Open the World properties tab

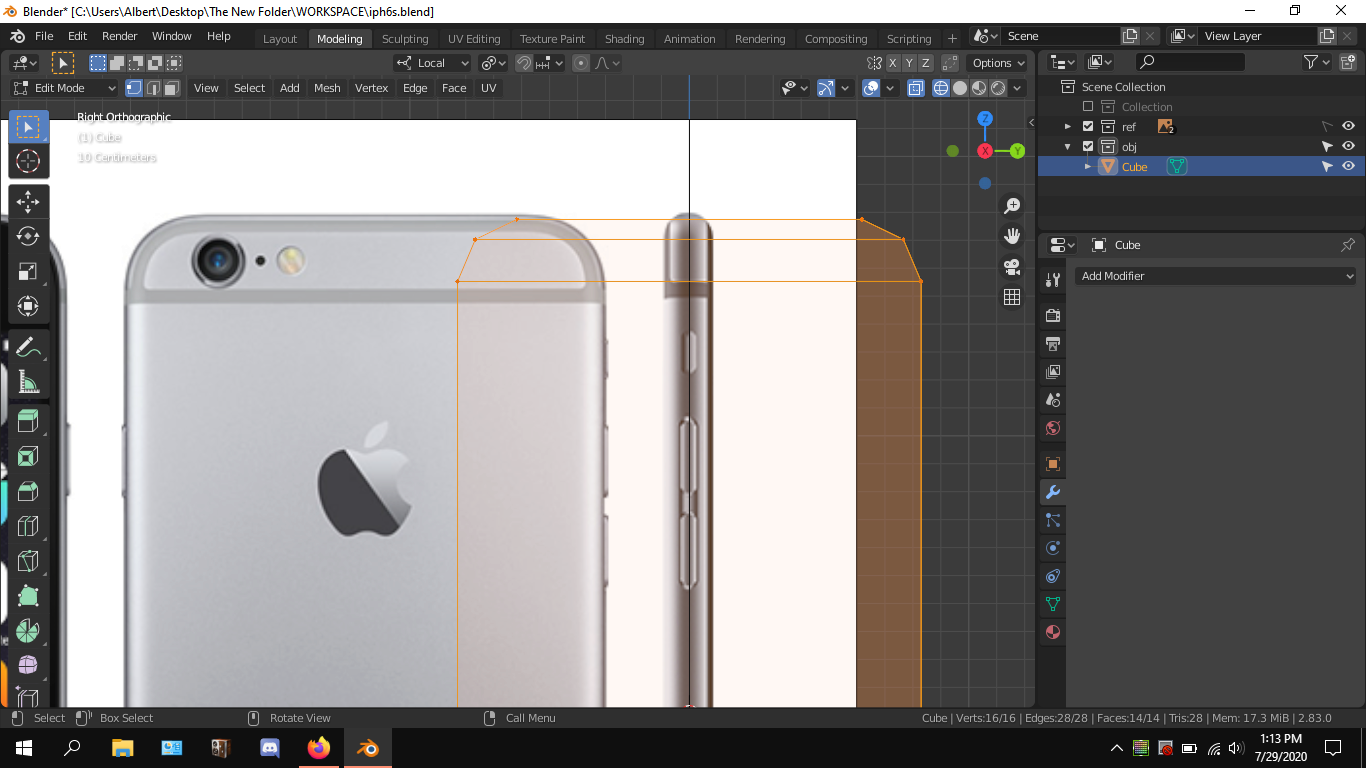[1052, 428]
